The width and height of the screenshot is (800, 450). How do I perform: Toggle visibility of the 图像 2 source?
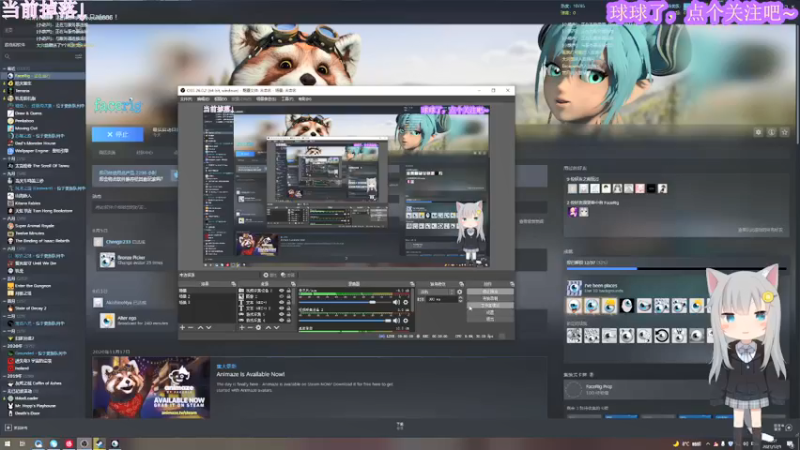282,296
